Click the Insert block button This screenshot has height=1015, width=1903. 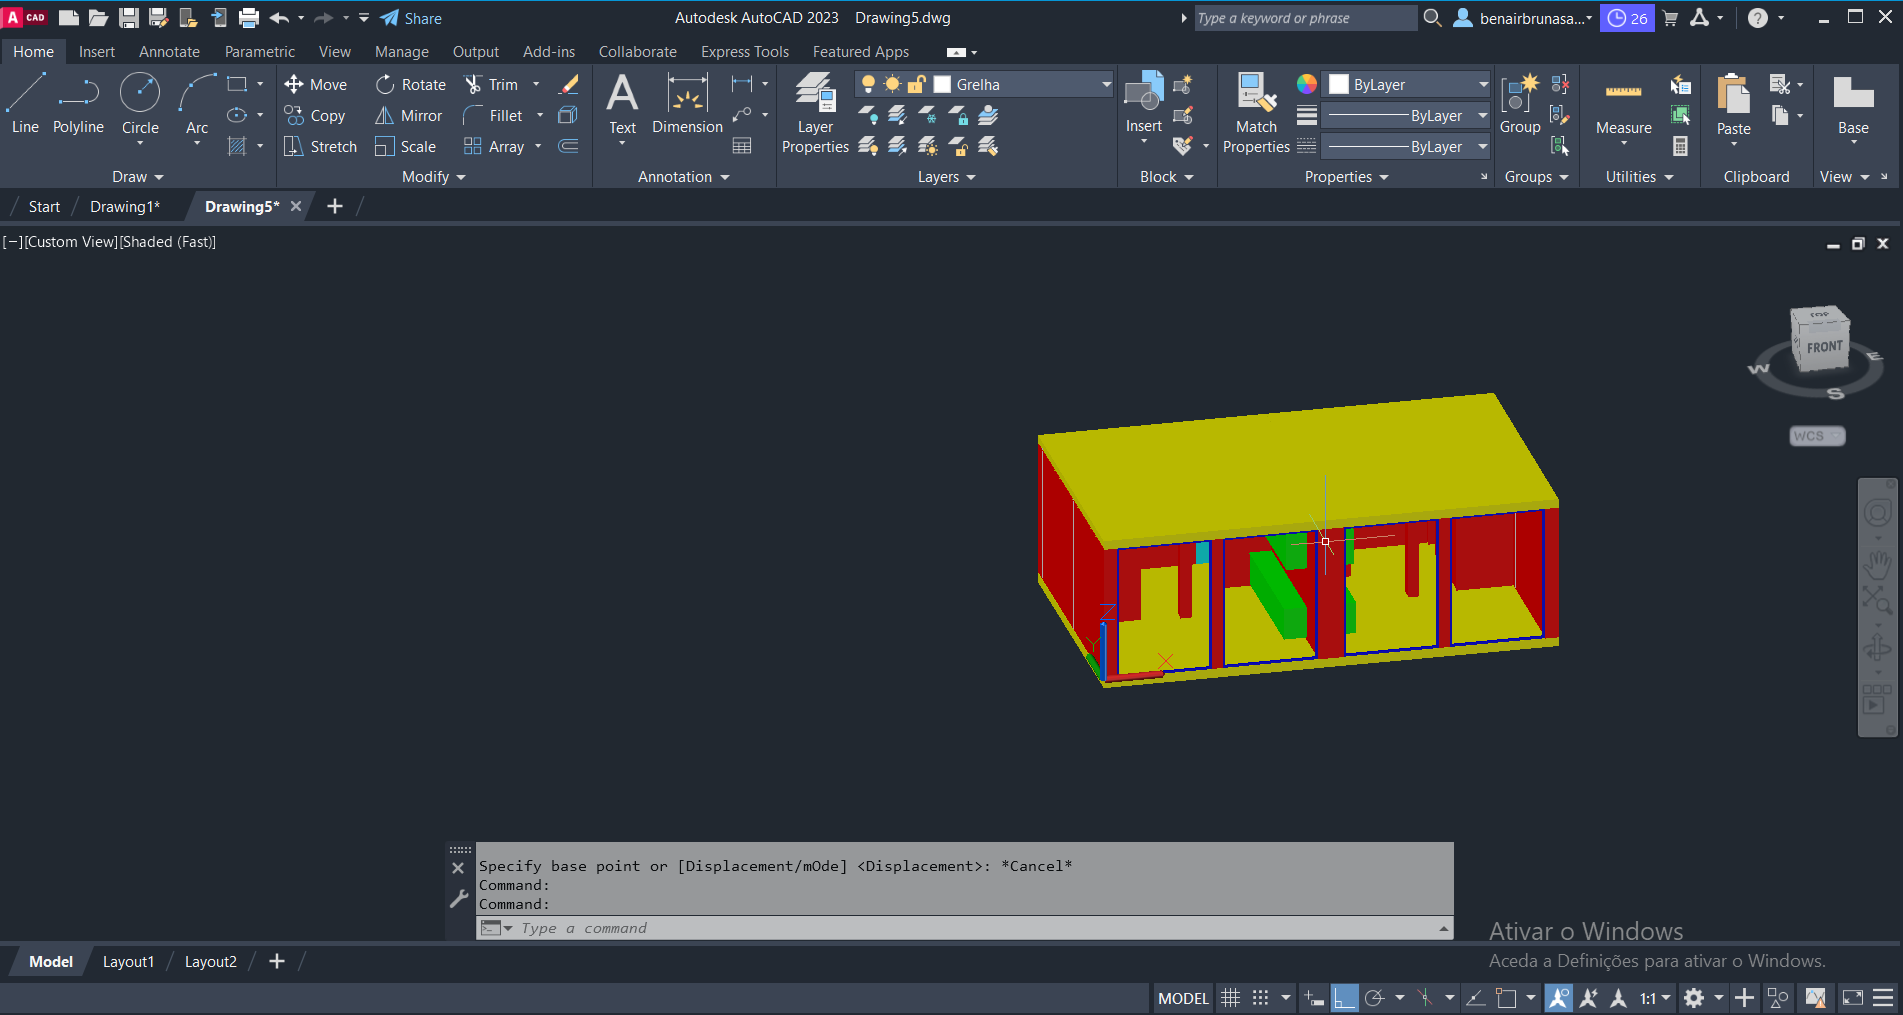(x=1143, y=102)
